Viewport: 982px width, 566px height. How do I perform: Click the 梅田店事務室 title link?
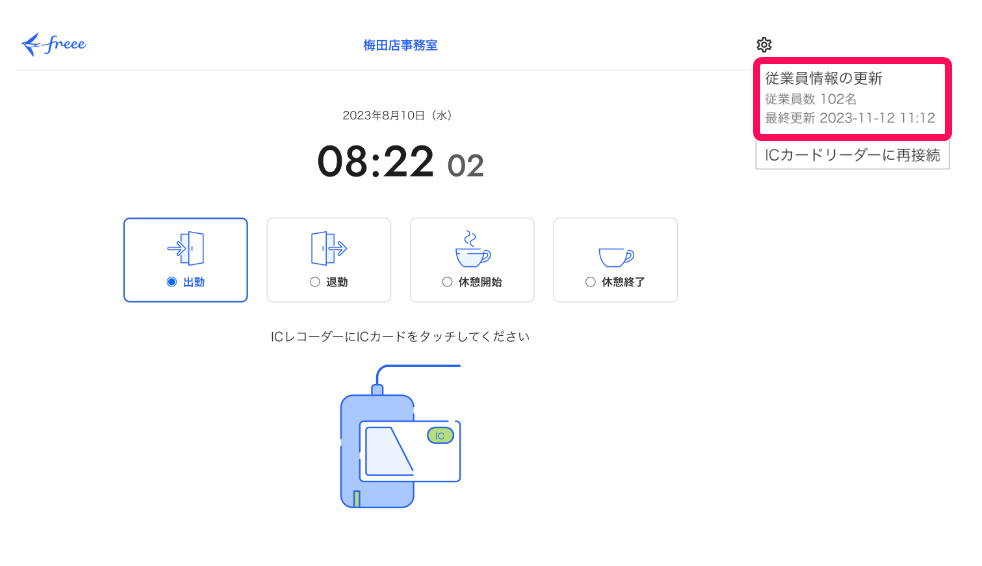(x=400, y=45)
